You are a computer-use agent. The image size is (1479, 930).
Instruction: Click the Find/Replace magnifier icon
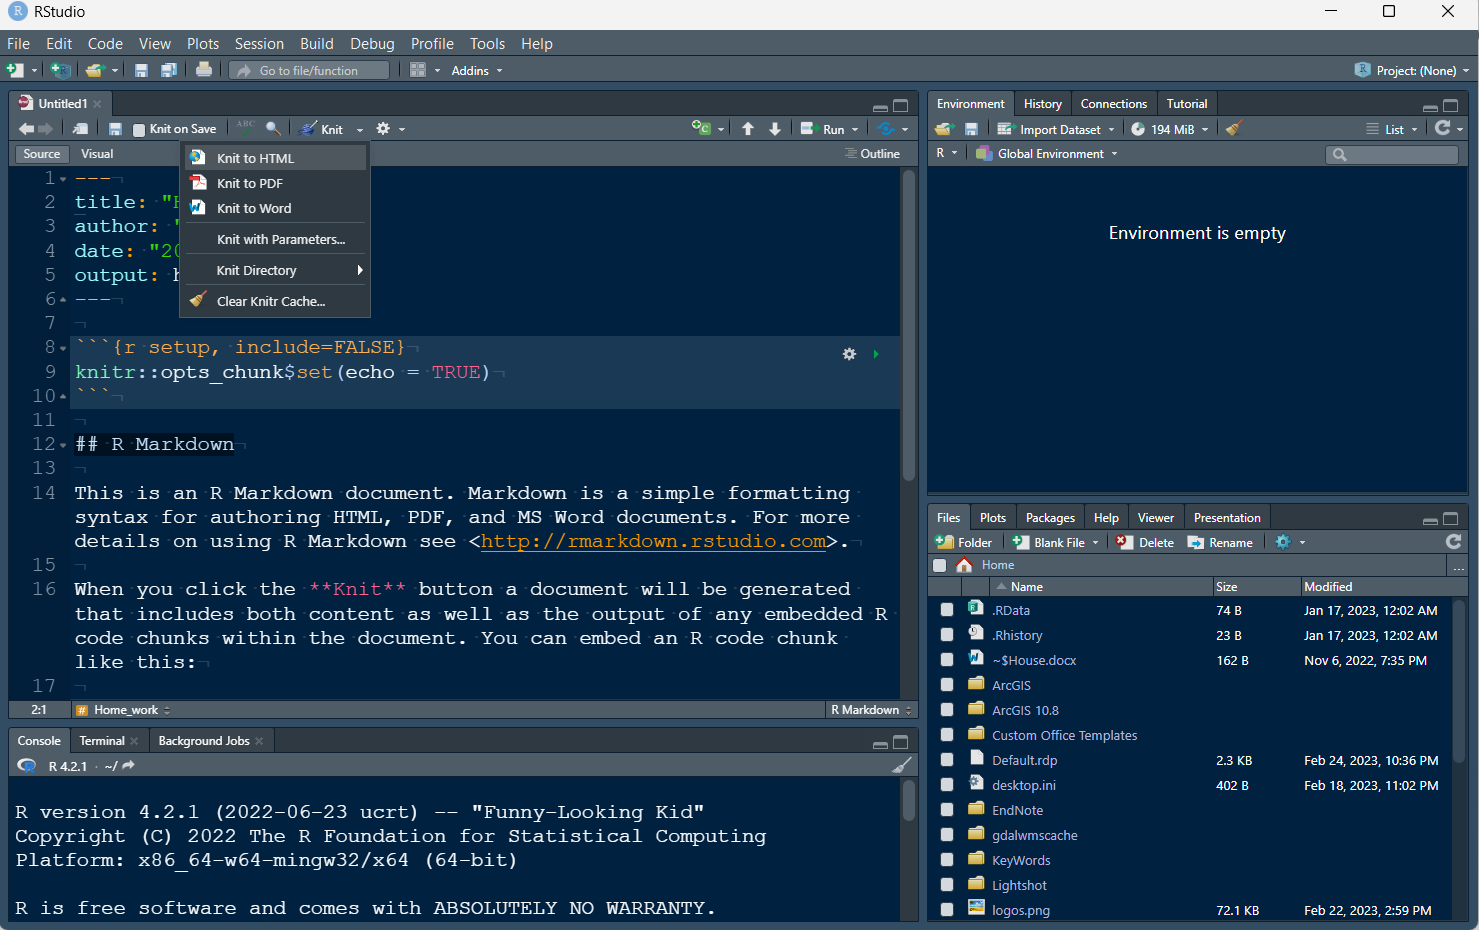(273, 129)
